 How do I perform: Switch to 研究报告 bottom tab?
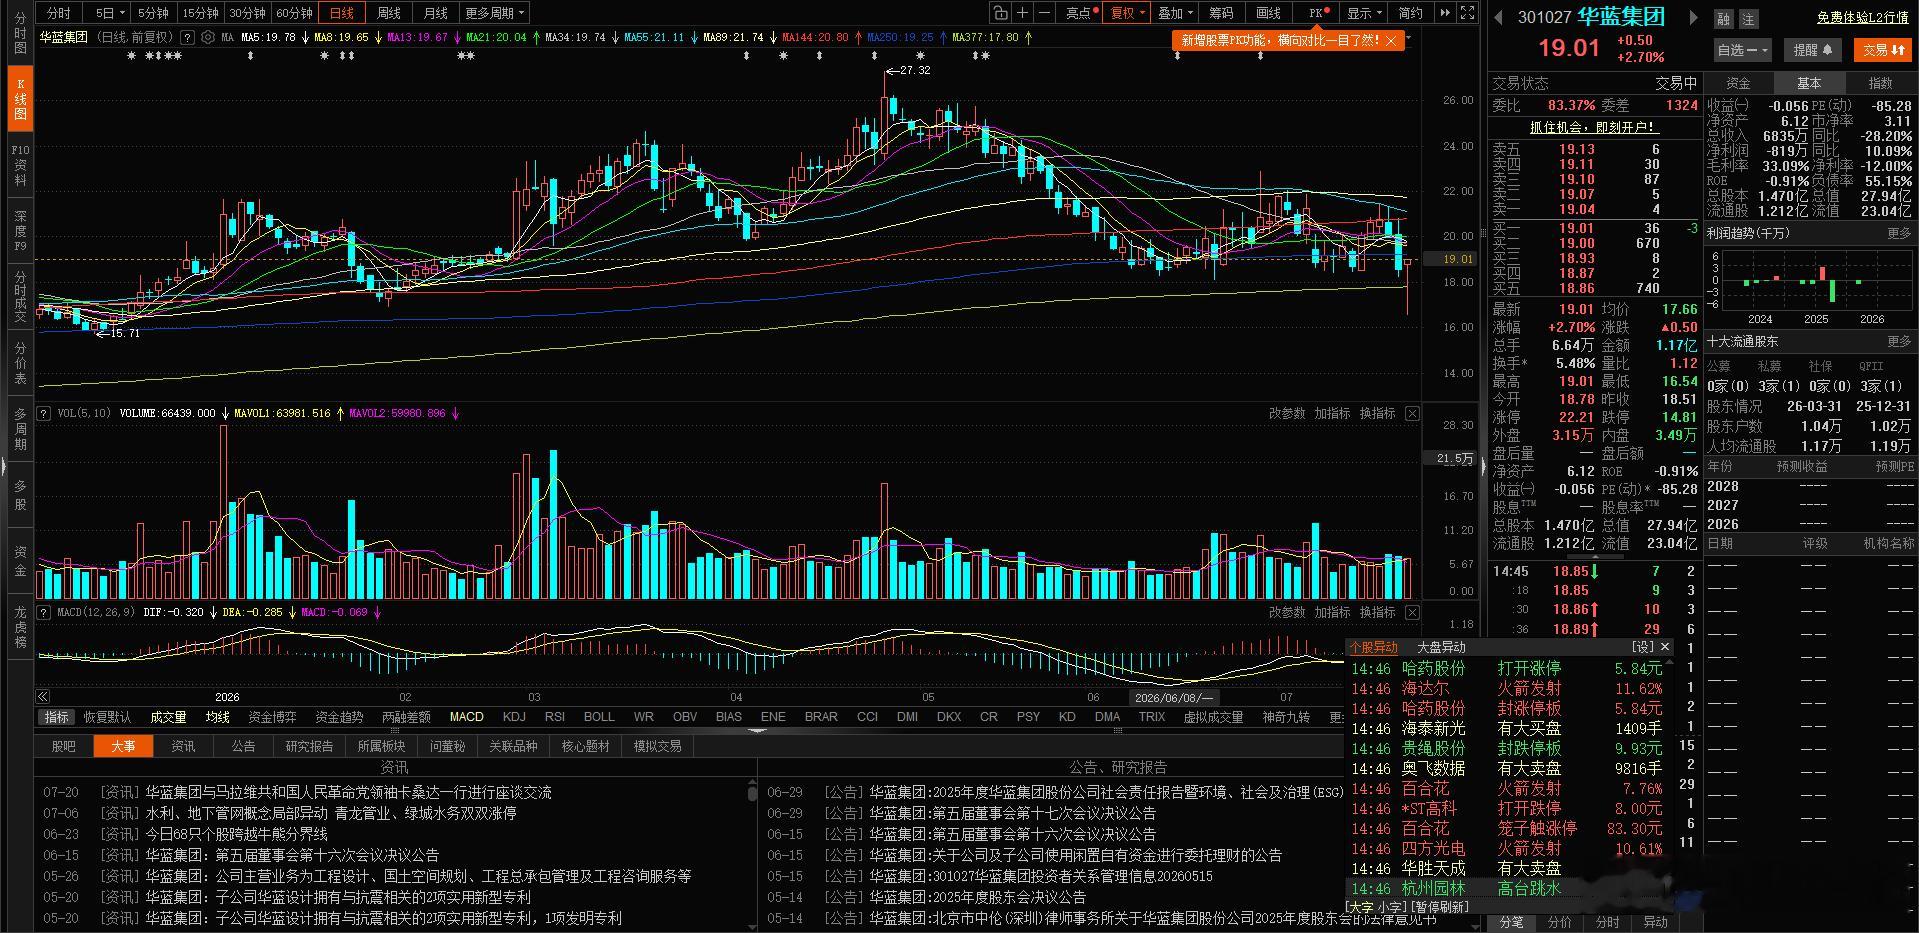pyautogui.click(x=309, y=746)
